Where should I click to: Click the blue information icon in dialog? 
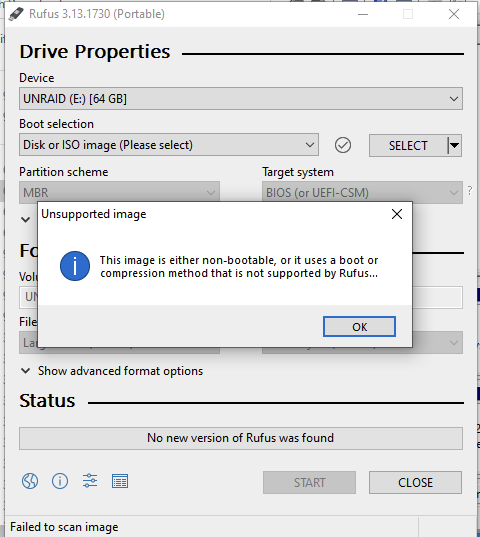(75, 266)
